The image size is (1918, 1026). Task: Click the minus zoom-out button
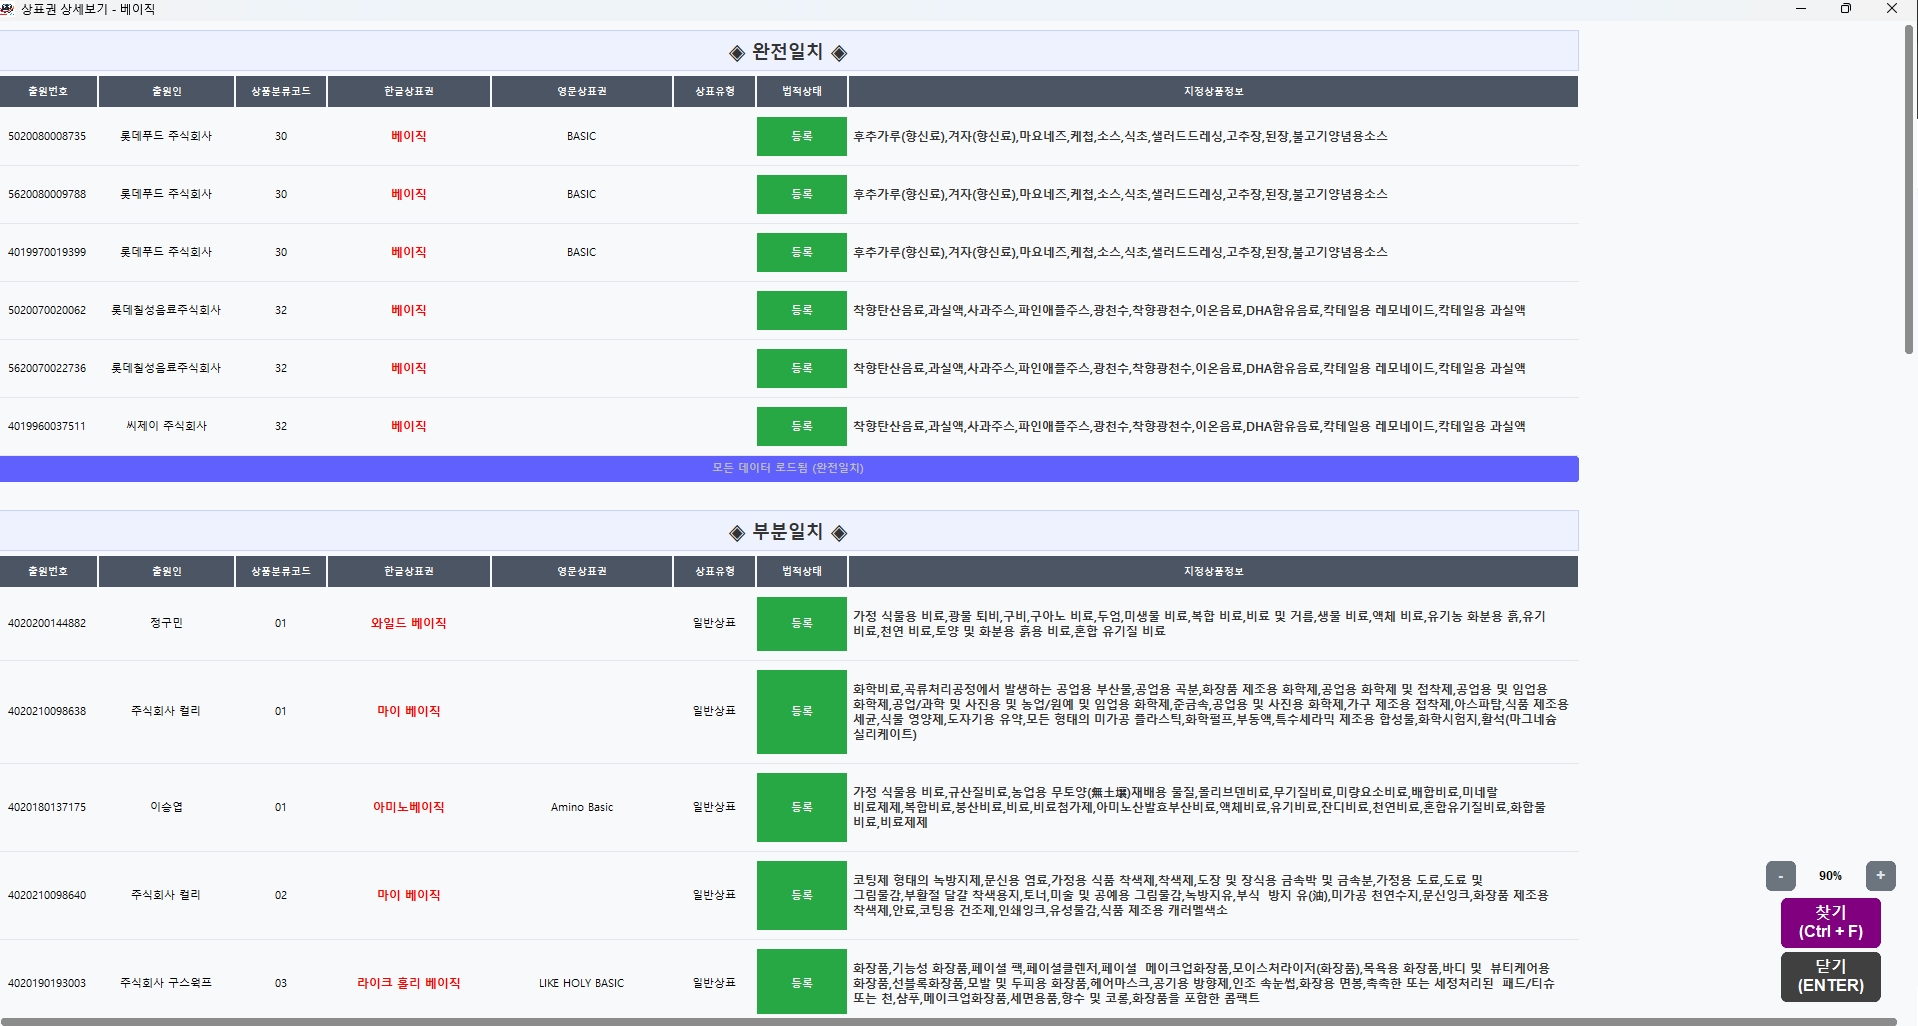click(1780, 876)
